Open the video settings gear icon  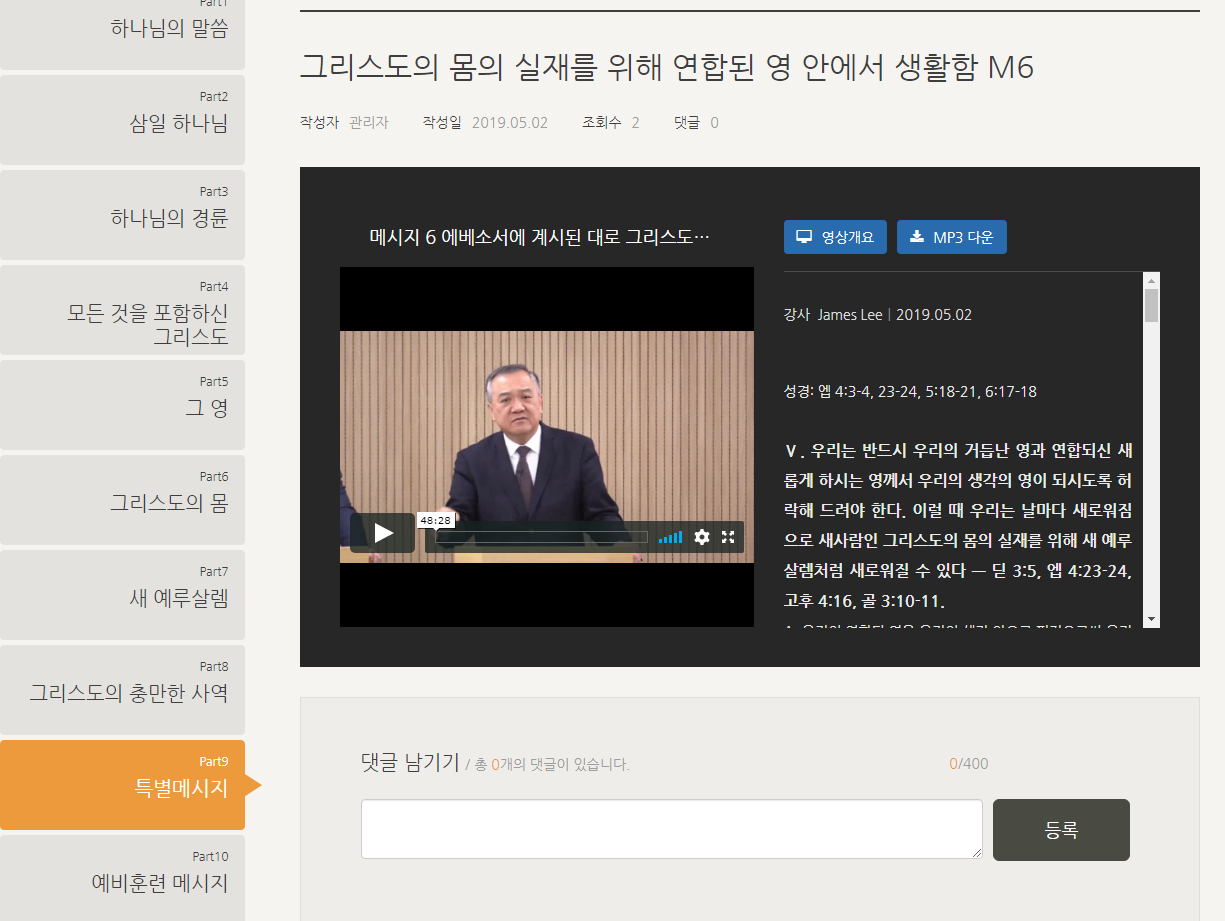click(x=702, y=537)
